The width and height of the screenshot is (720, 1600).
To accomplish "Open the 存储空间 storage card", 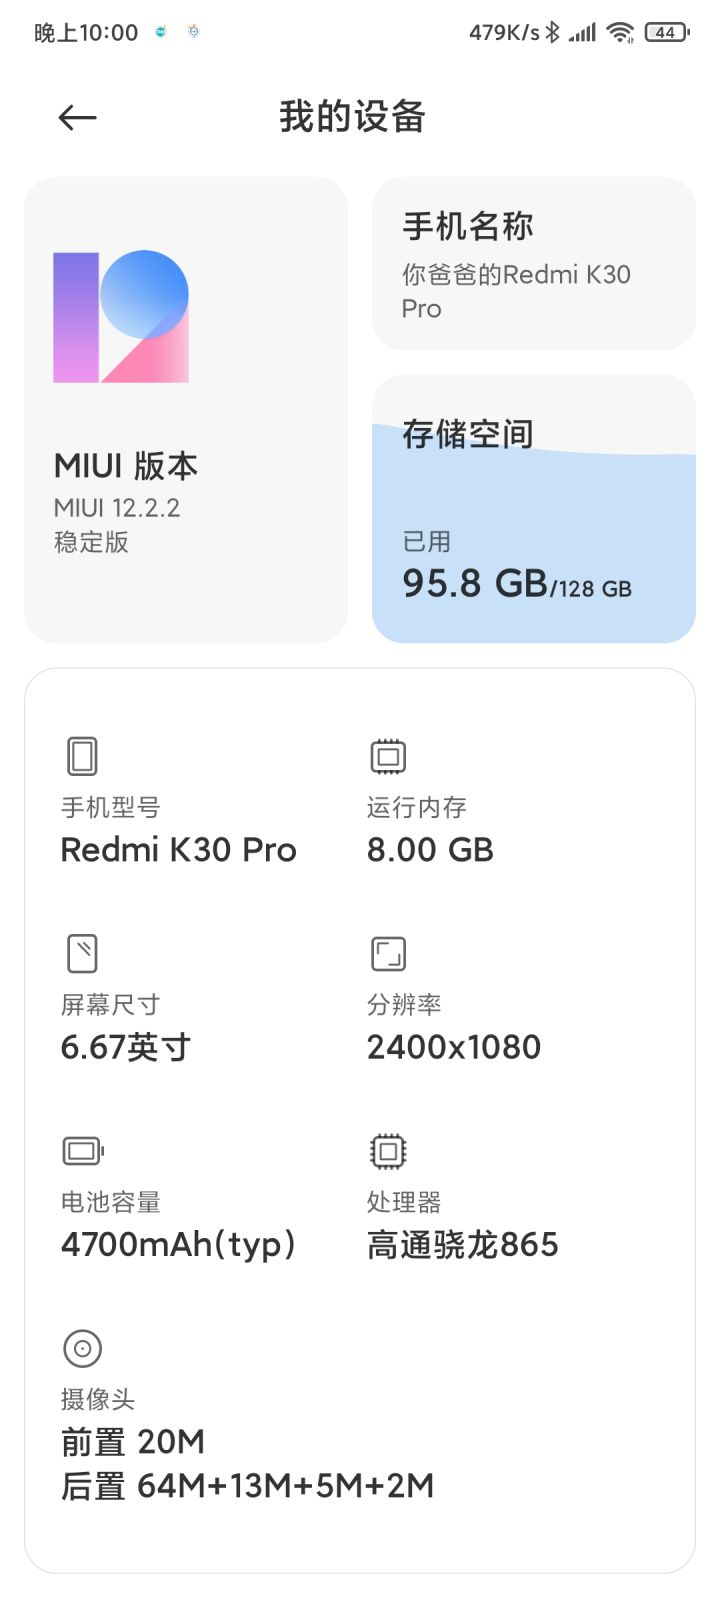I will click(x=534, y=509).
